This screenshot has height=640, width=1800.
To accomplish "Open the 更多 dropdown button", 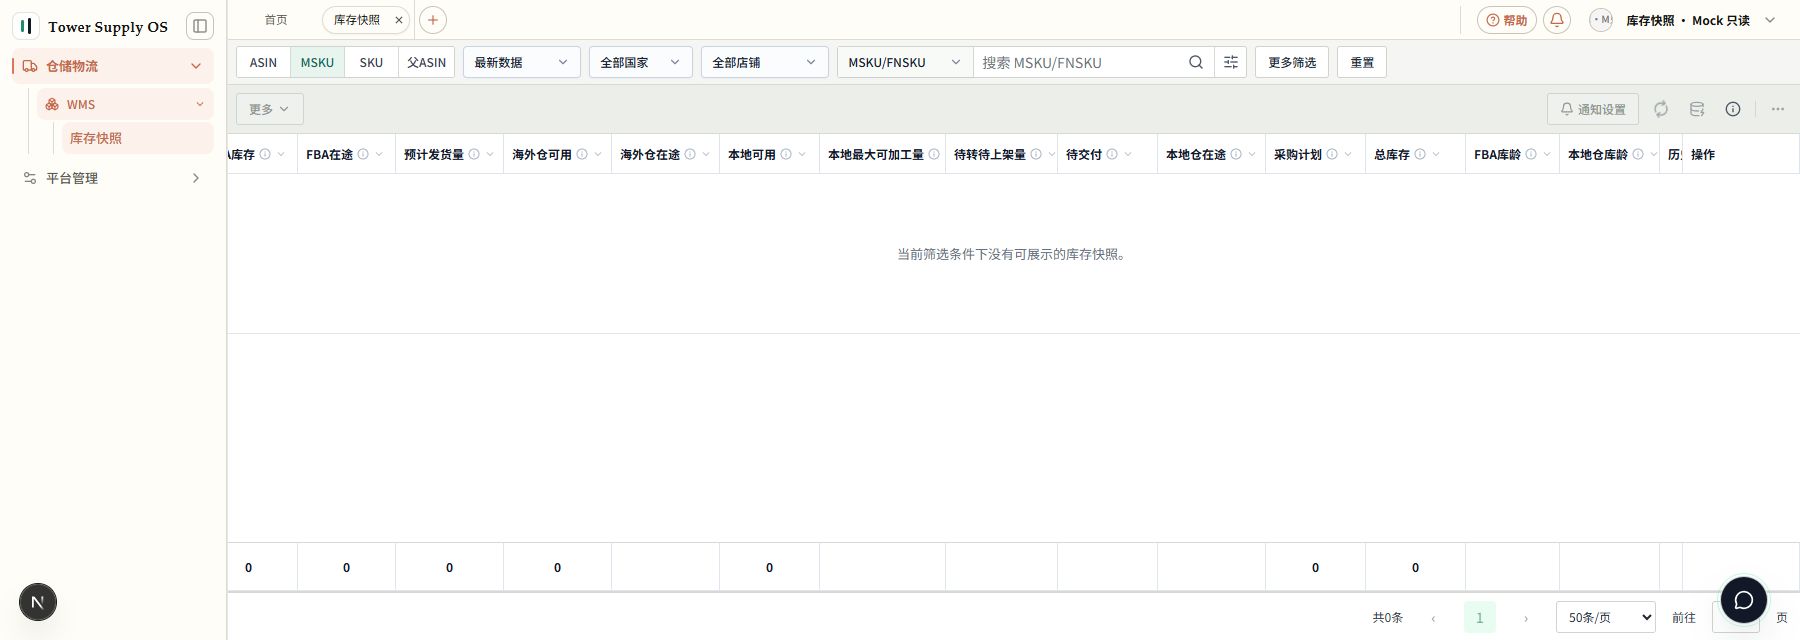I will point(269,109).
